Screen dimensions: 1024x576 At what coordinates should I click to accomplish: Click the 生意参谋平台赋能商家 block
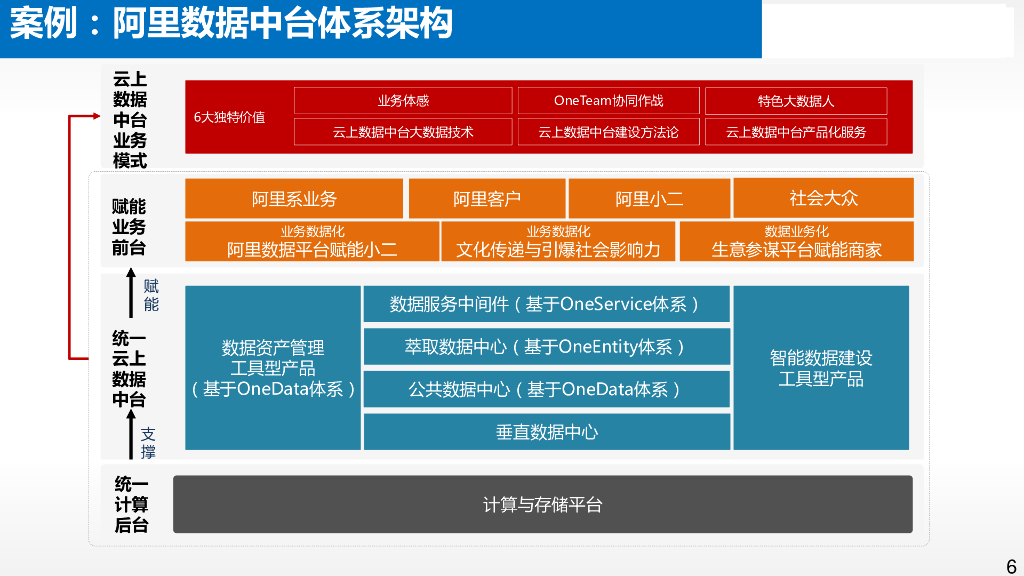point(797,242)
